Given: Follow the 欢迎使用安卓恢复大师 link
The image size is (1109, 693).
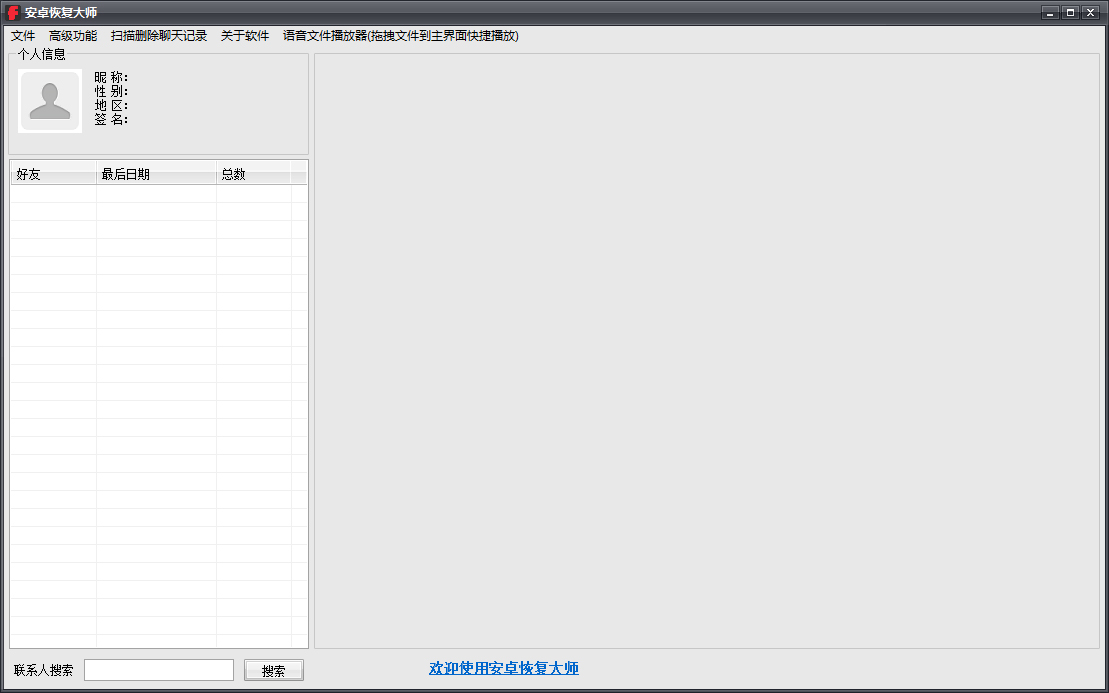Looking at the screenshot, I should pos(503,668).
